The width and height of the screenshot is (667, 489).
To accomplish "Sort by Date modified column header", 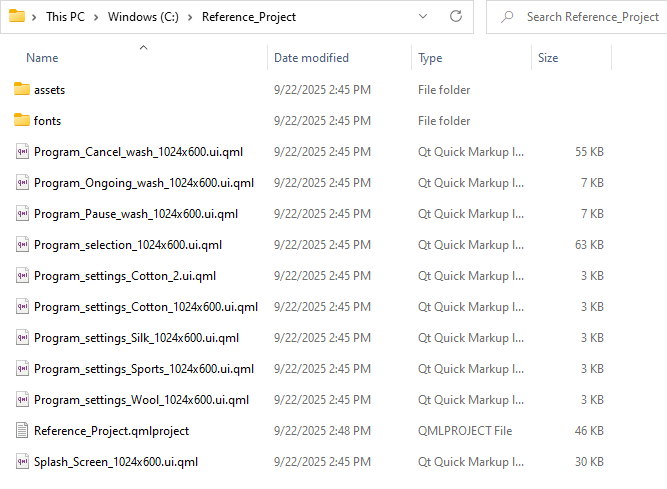I will click(x=311, y=58).
